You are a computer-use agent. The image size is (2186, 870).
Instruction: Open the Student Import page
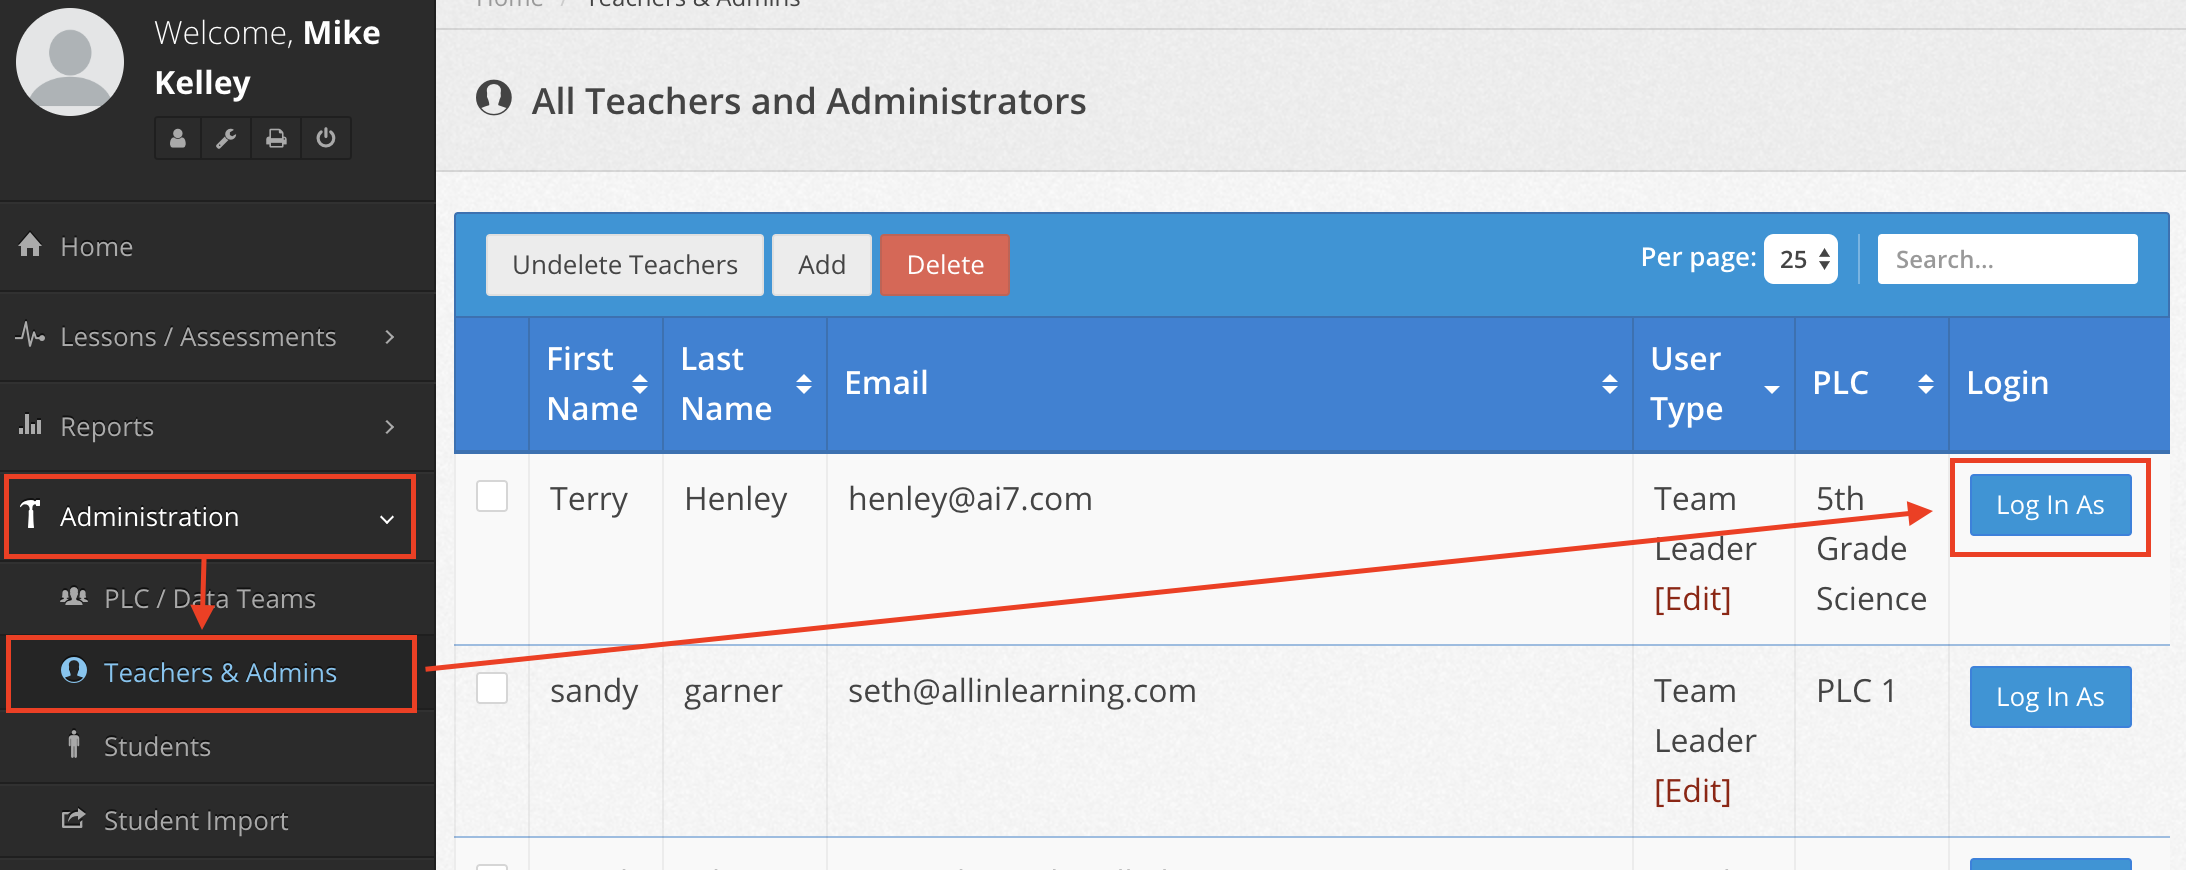(x=217, y=820)
